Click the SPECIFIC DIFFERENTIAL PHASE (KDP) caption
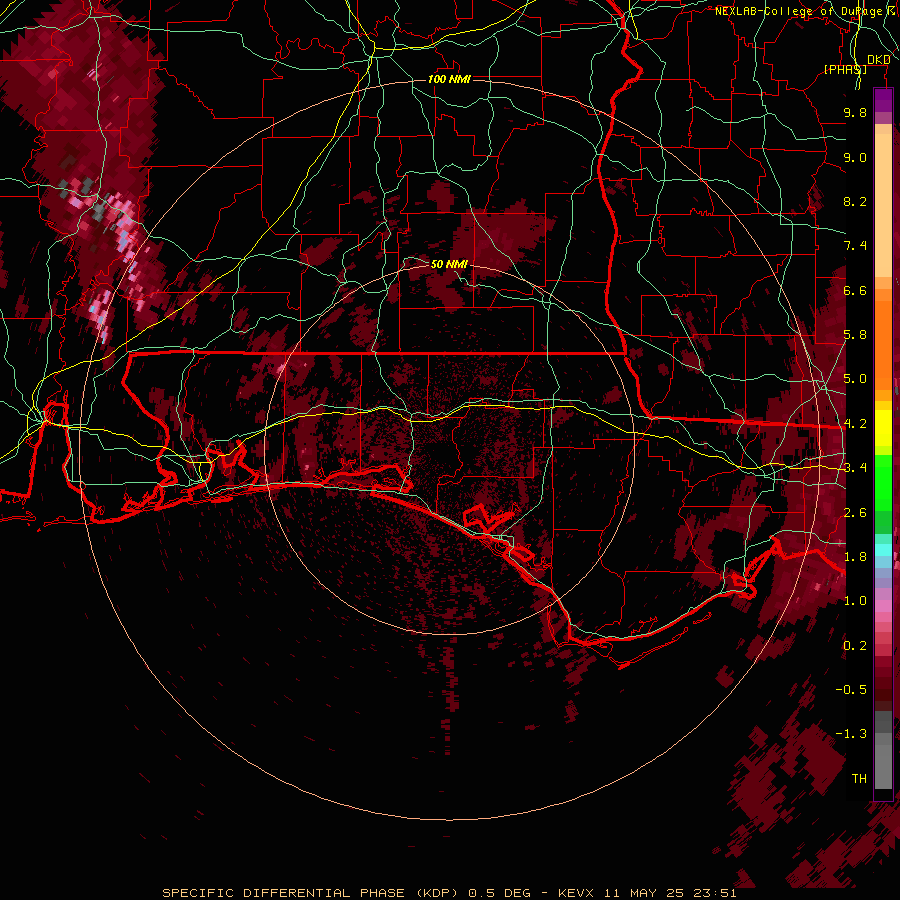The width and height of the screenshot is (900, 900). 310,893
